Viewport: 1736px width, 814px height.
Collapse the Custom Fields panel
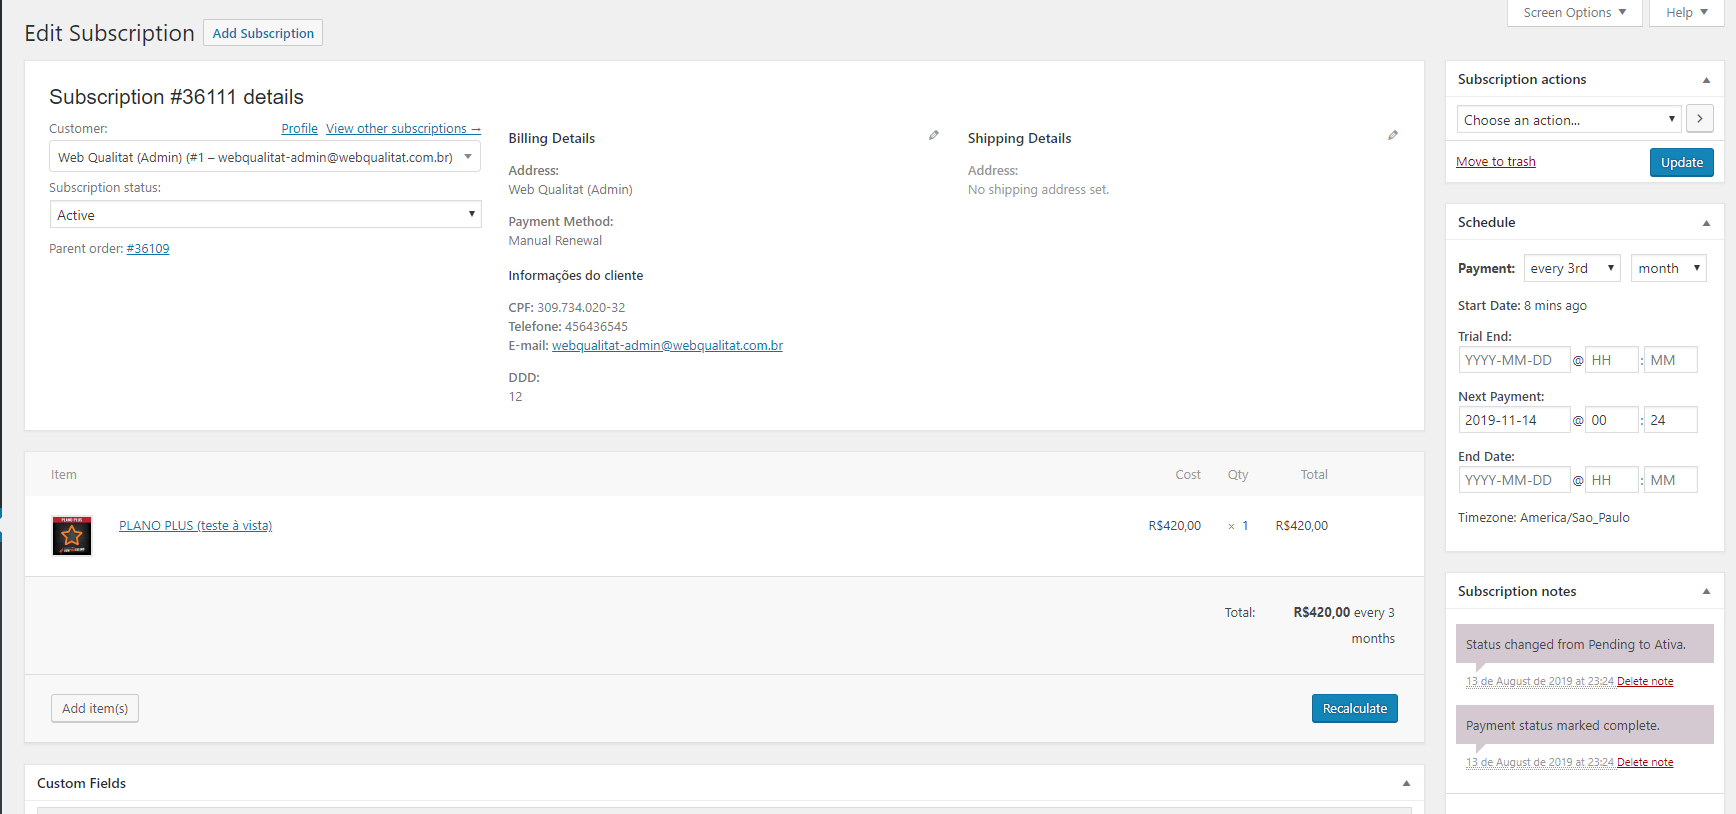point(1406,784)
